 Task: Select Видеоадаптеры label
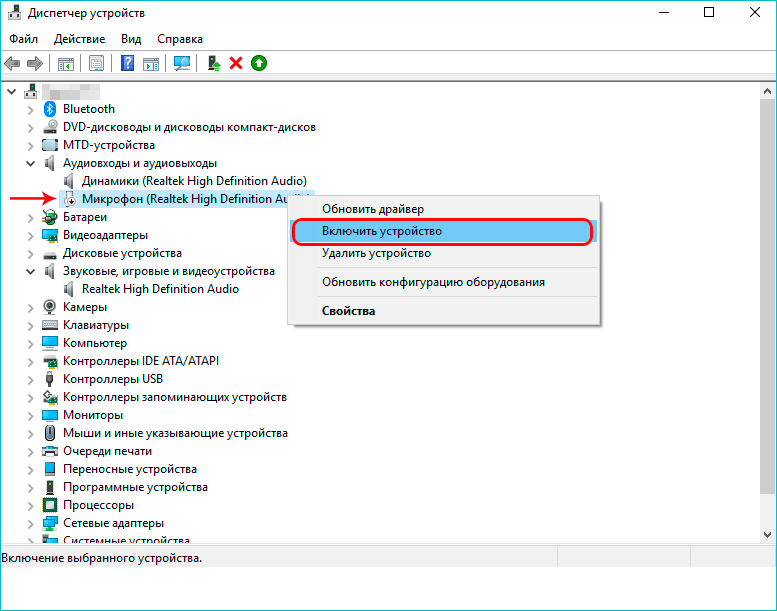pos(105,235)
